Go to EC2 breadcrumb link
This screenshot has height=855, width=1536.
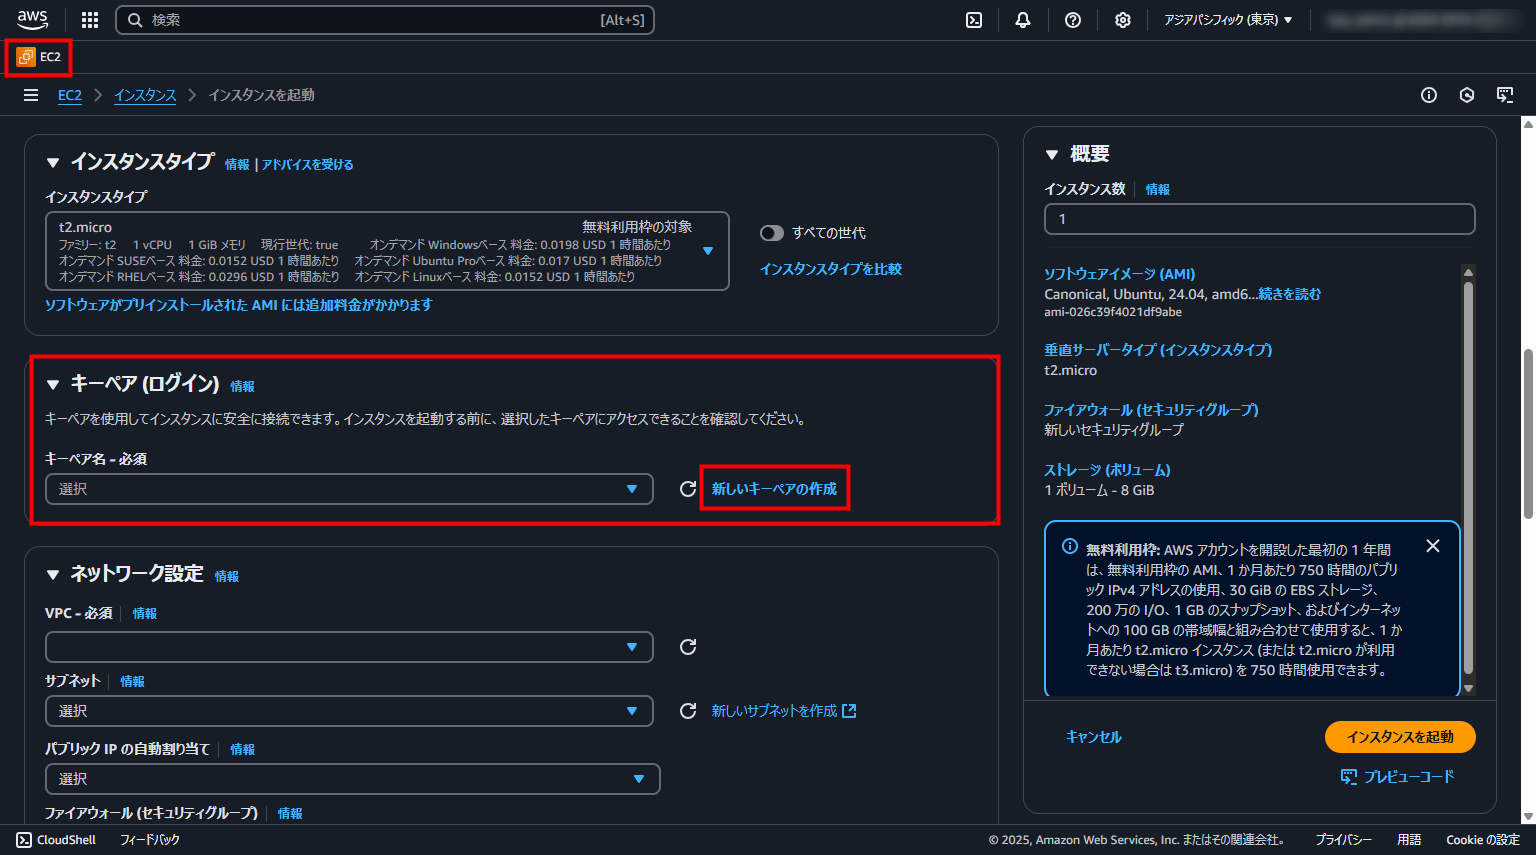point(70,95)
